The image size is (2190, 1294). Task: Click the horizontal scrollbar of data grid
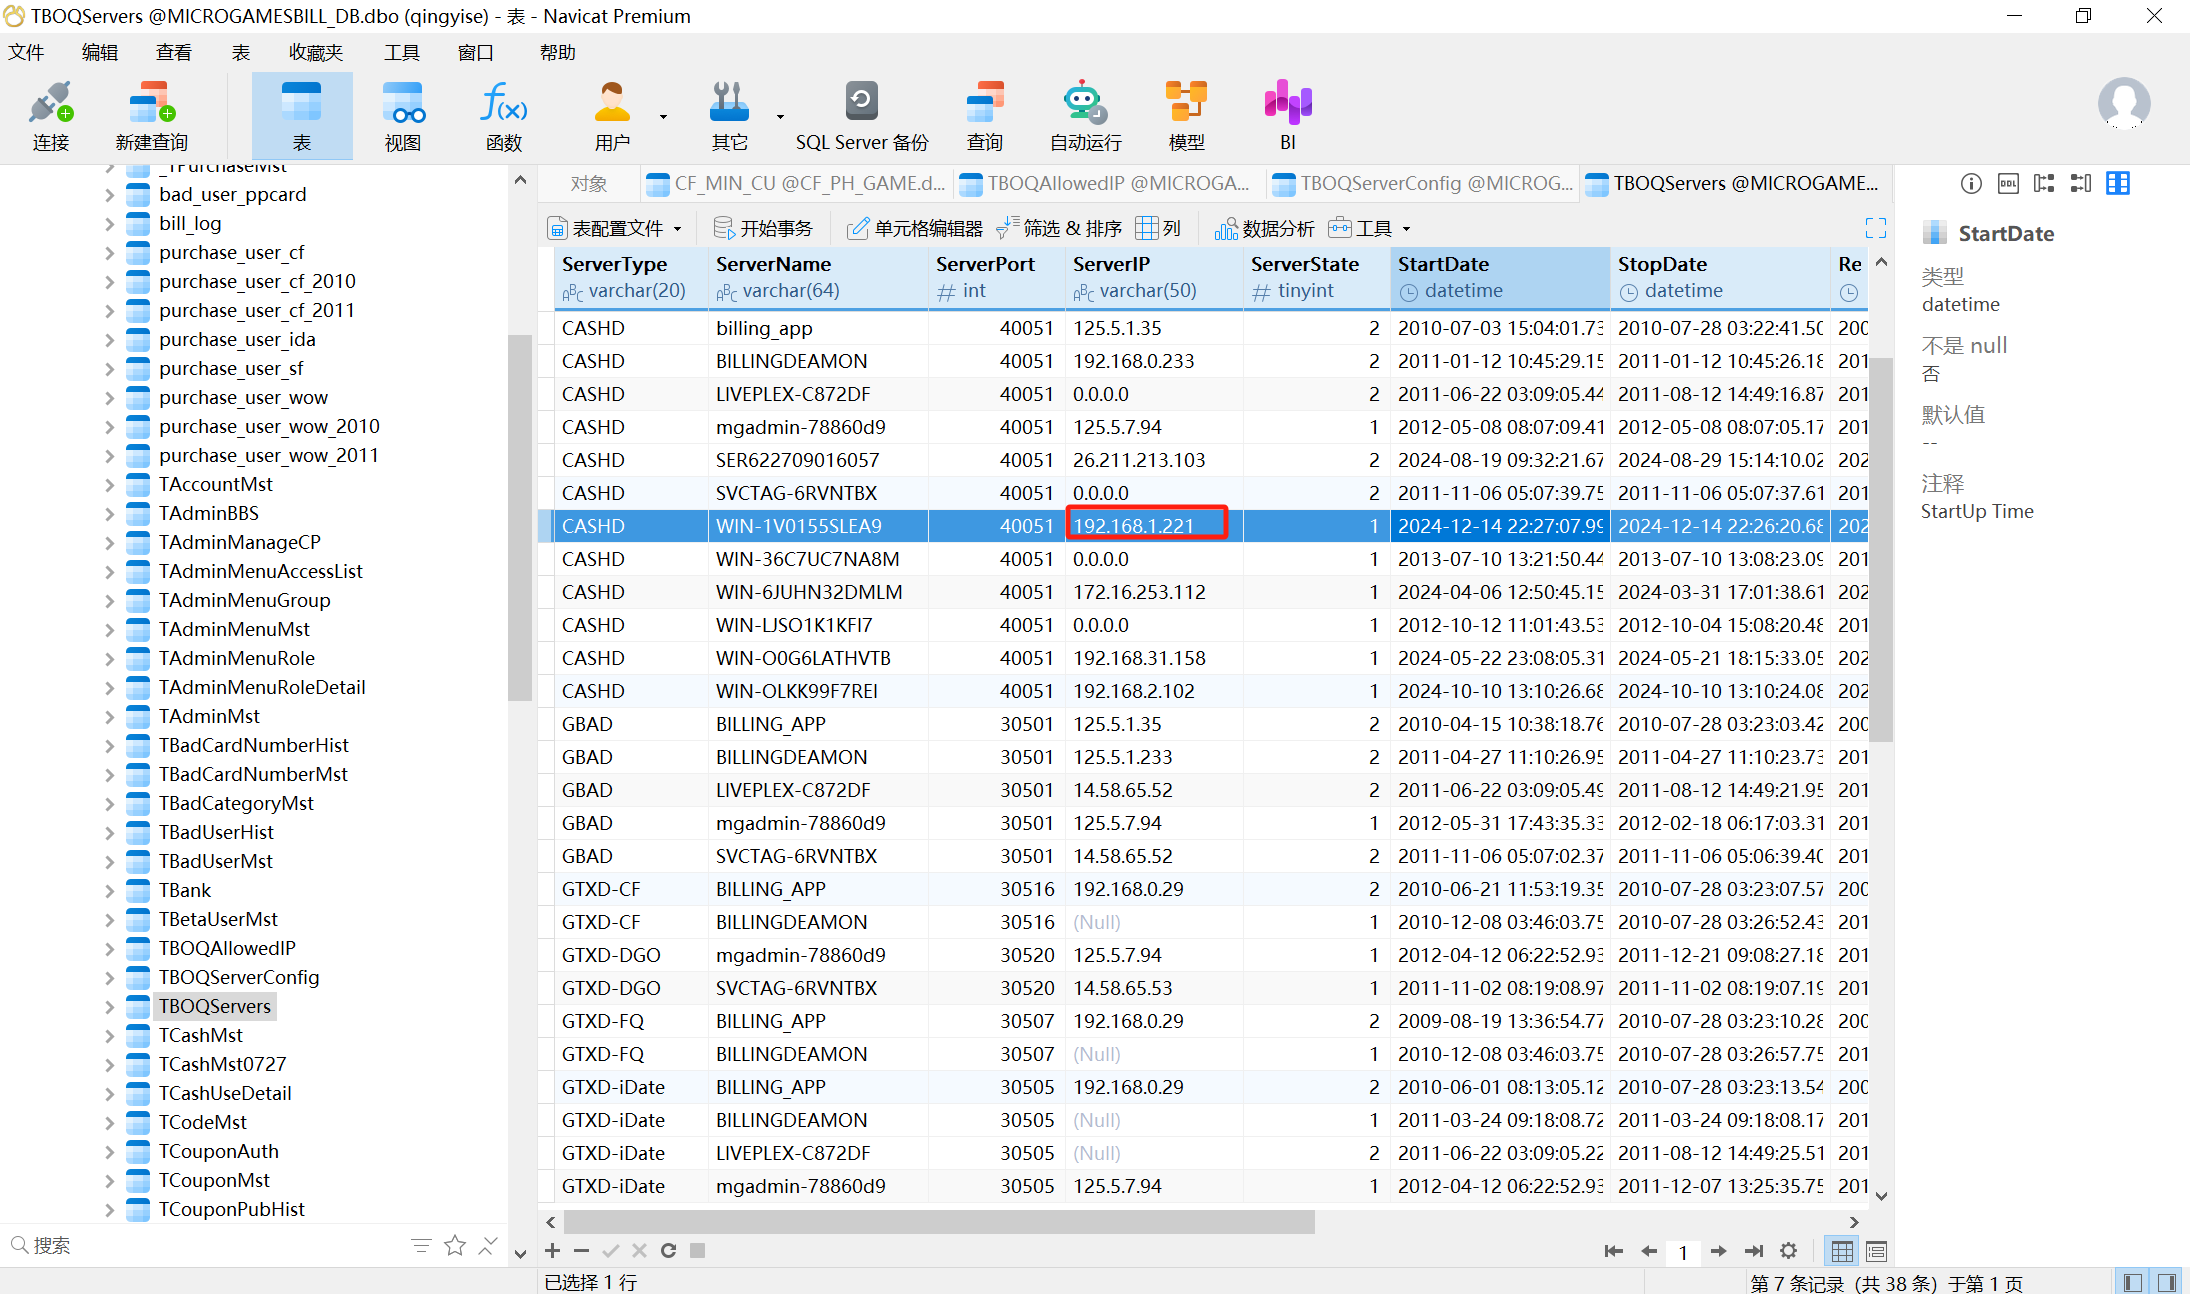click(x=938, y=1222)
